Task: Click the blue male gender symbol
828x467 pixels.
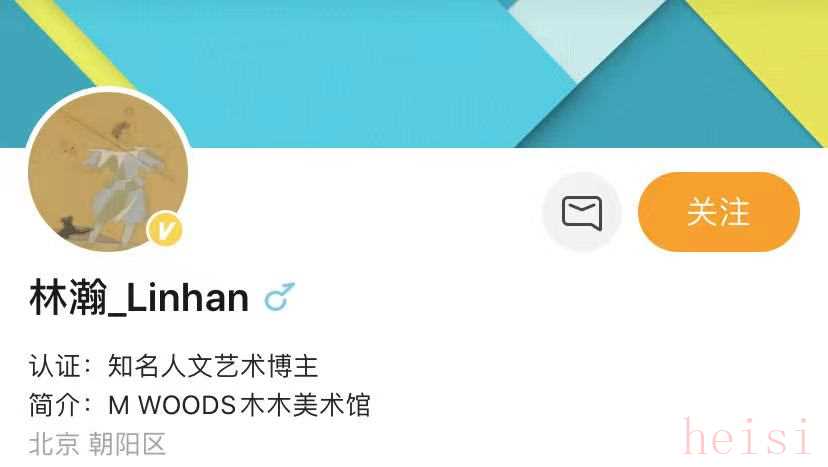Action: [279, 297]
